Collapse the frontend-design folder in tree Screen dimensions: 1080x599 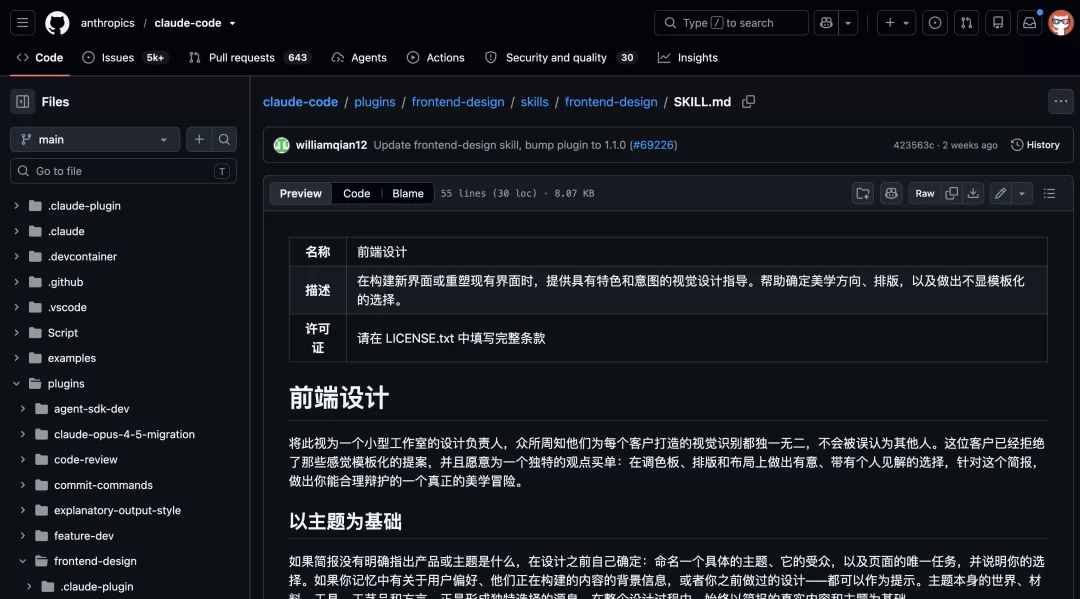coord(23,561)
